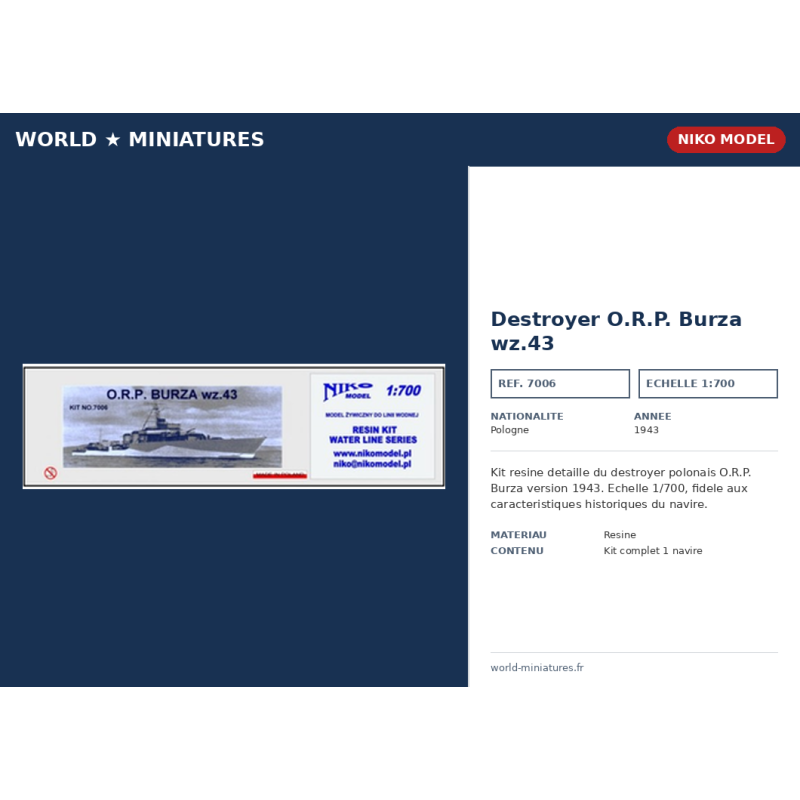
Task: Click the product description paragraph
Action: point(620,488)
